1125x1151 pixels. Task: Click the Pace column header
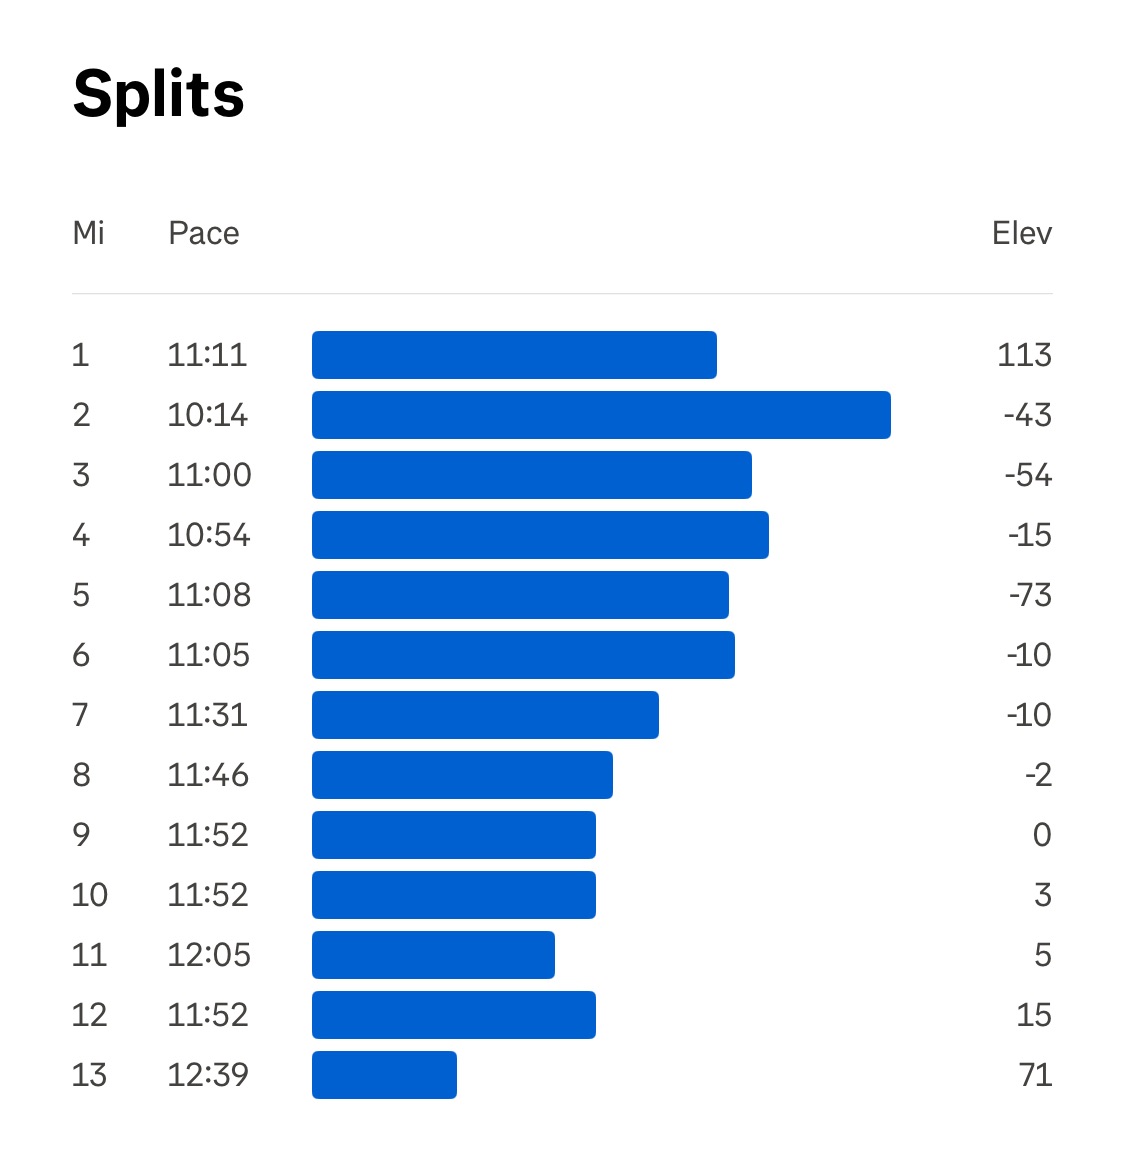tap(204, 233)
